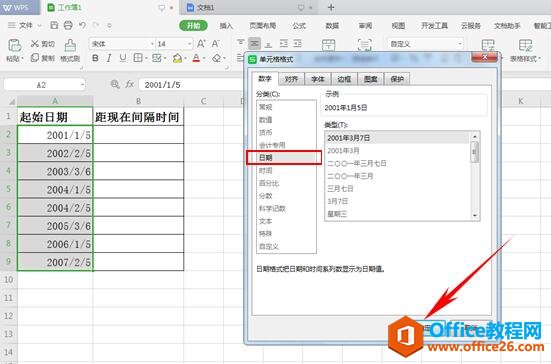The image size is (551, 364).
Task: Click the cell borders icon
Action: click(x=138, y=58)
